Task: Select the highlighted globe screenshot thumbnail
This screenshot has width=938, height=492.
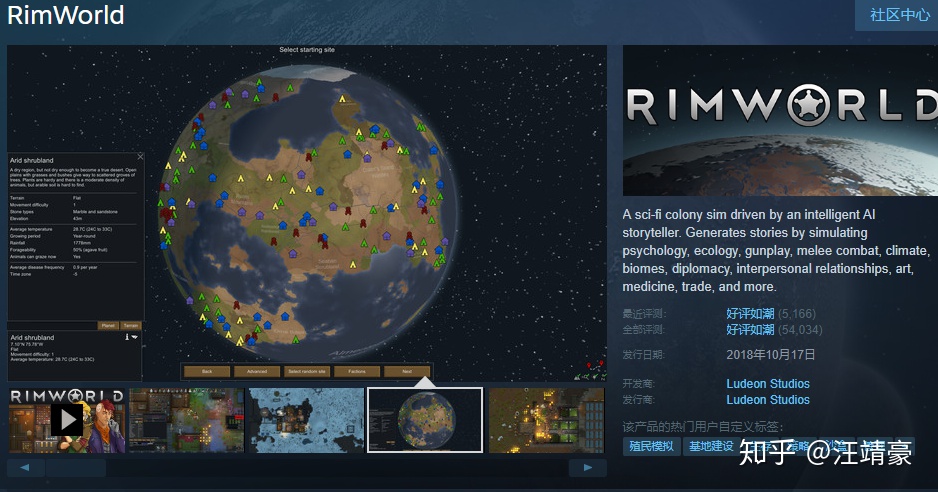Action: tap(425, 420)
